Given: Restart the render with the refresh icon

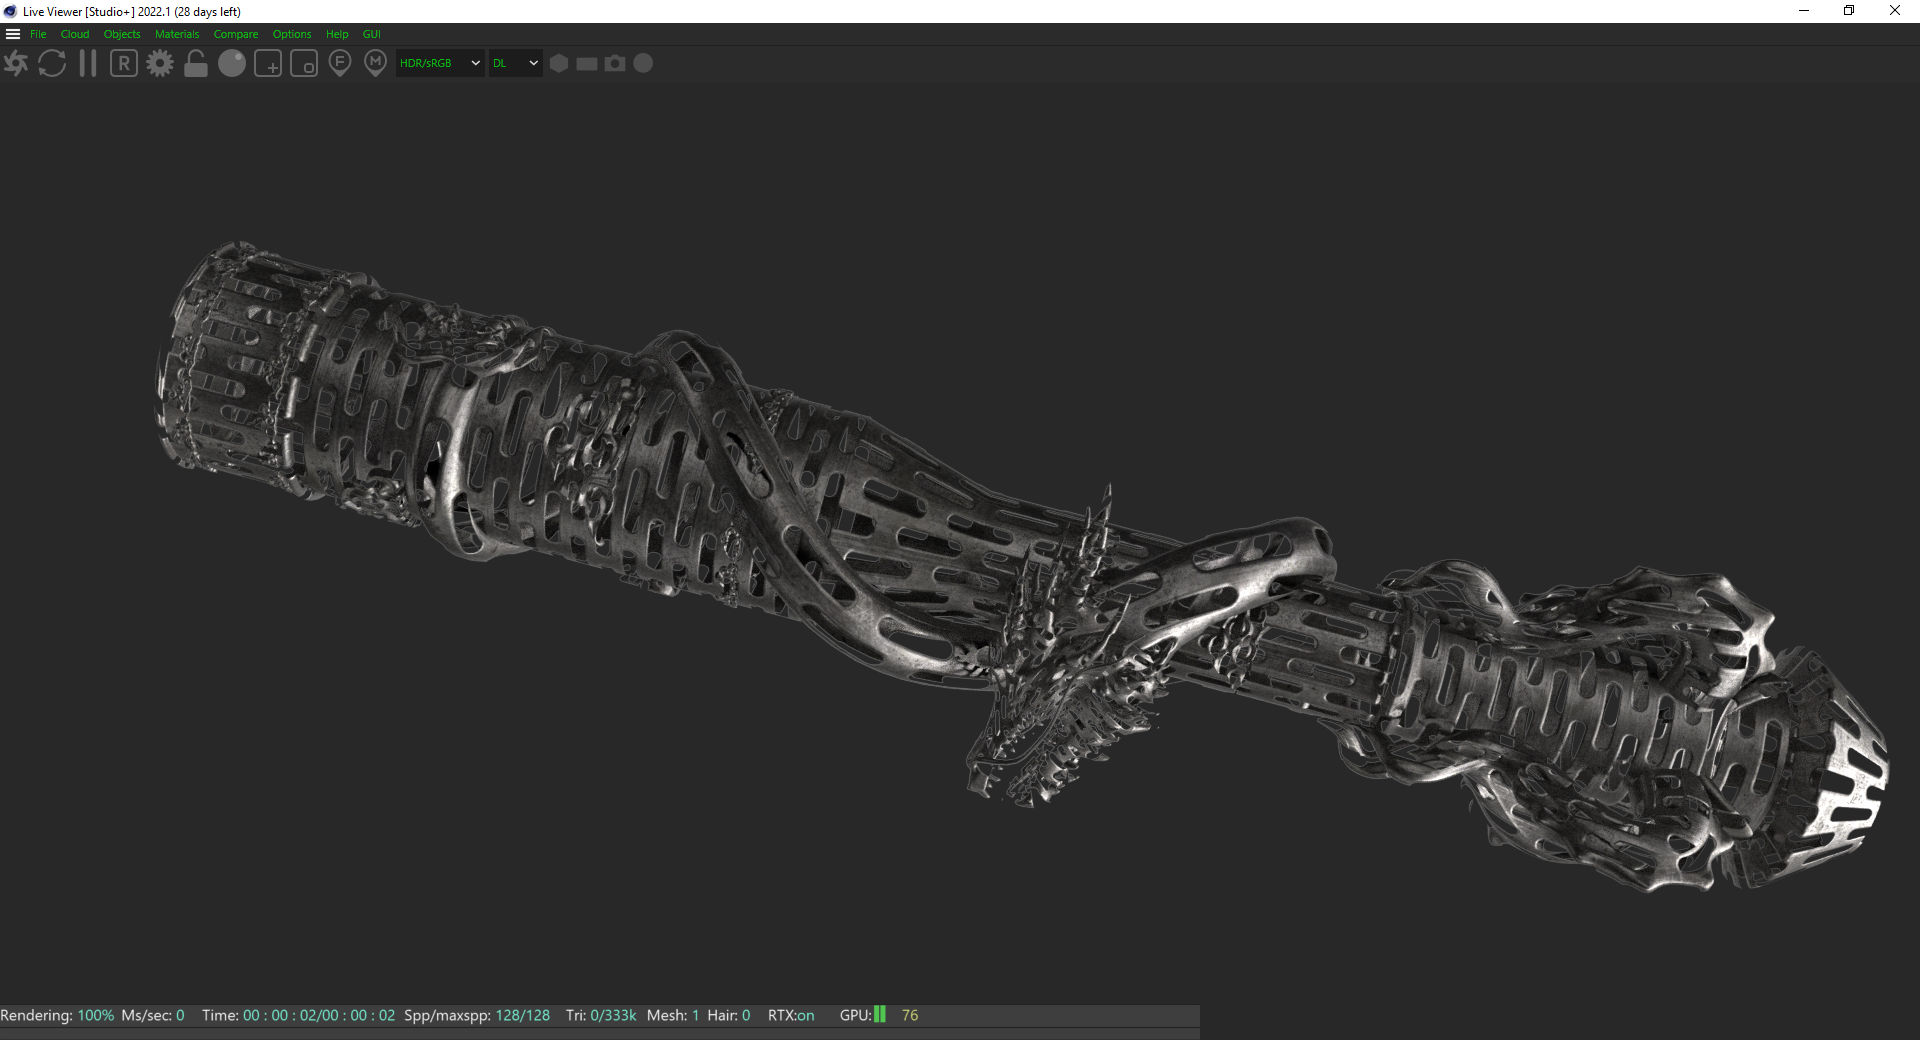Looking at the screenshot, I should pos(52,64).
